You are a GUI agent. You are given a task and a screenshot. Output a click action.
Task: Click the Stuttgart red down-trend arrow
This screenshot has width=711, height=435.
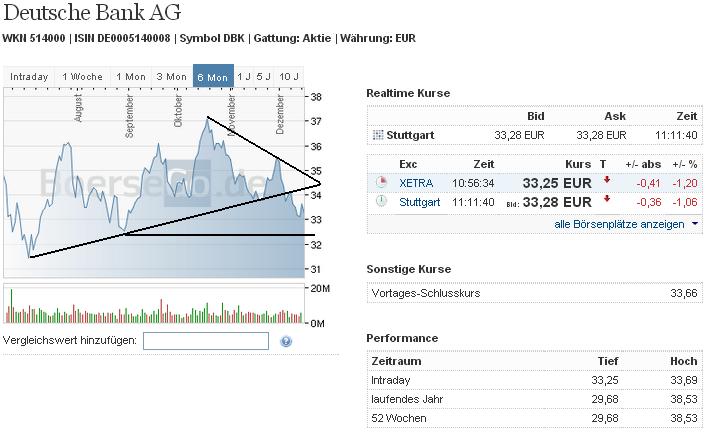[x=606, y=200]
